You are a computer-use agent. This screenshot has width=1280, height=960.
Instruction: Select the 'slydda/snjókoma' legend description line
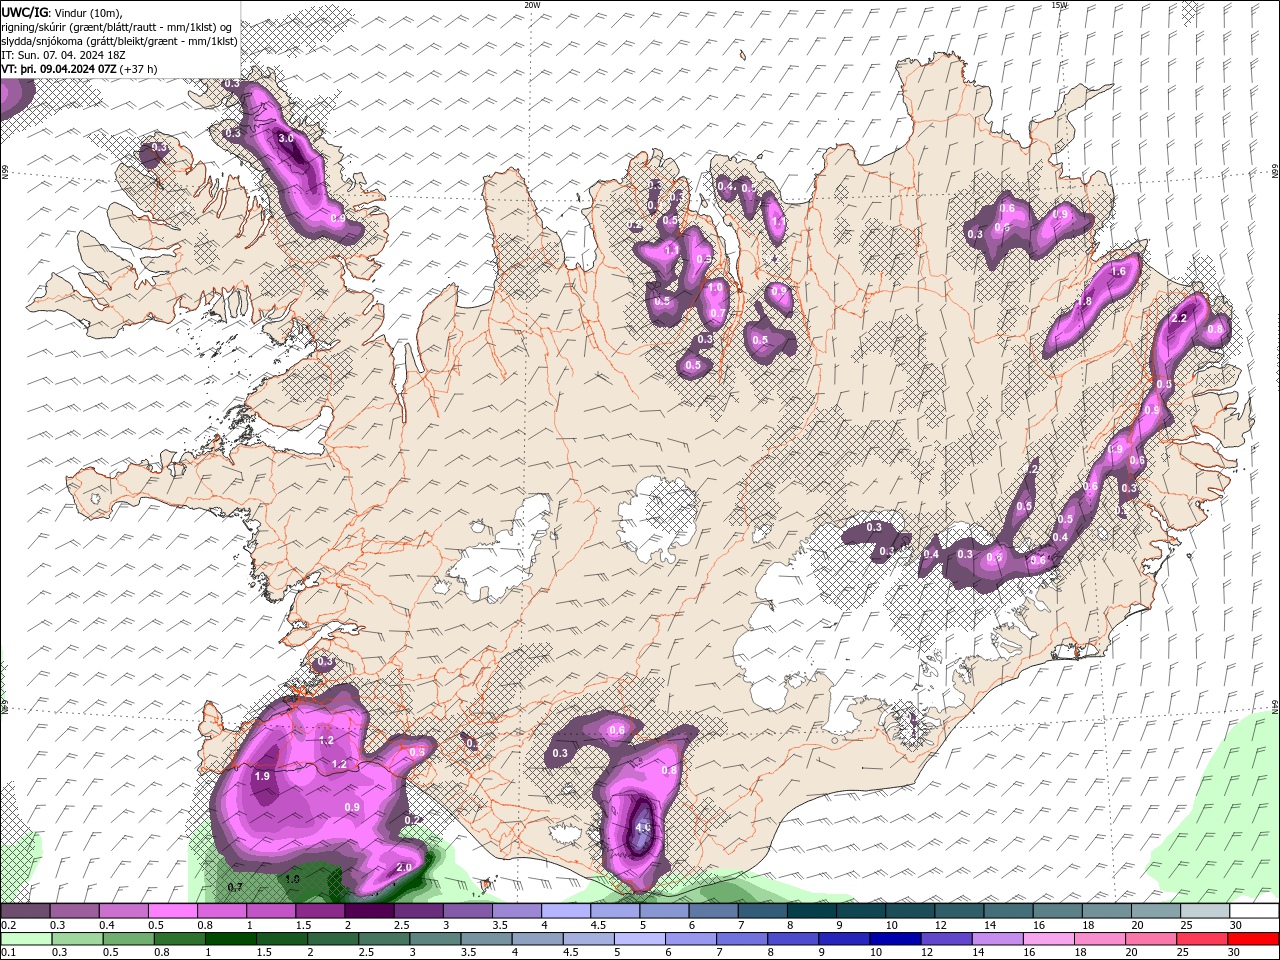(119, 41)
